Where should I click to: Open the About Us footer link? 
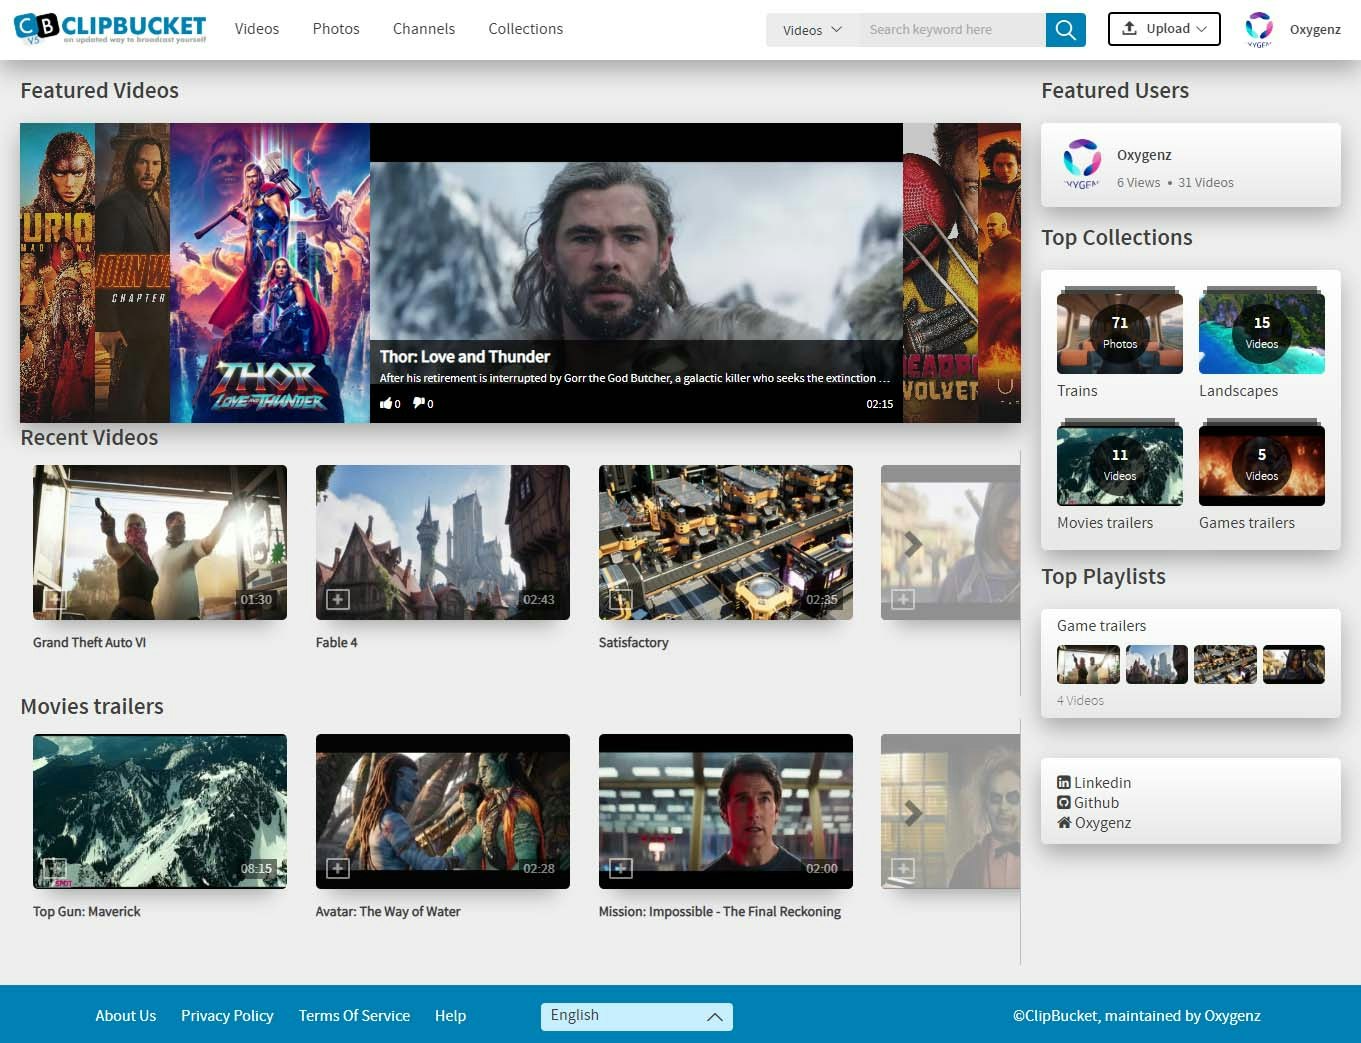(126, 1016)
